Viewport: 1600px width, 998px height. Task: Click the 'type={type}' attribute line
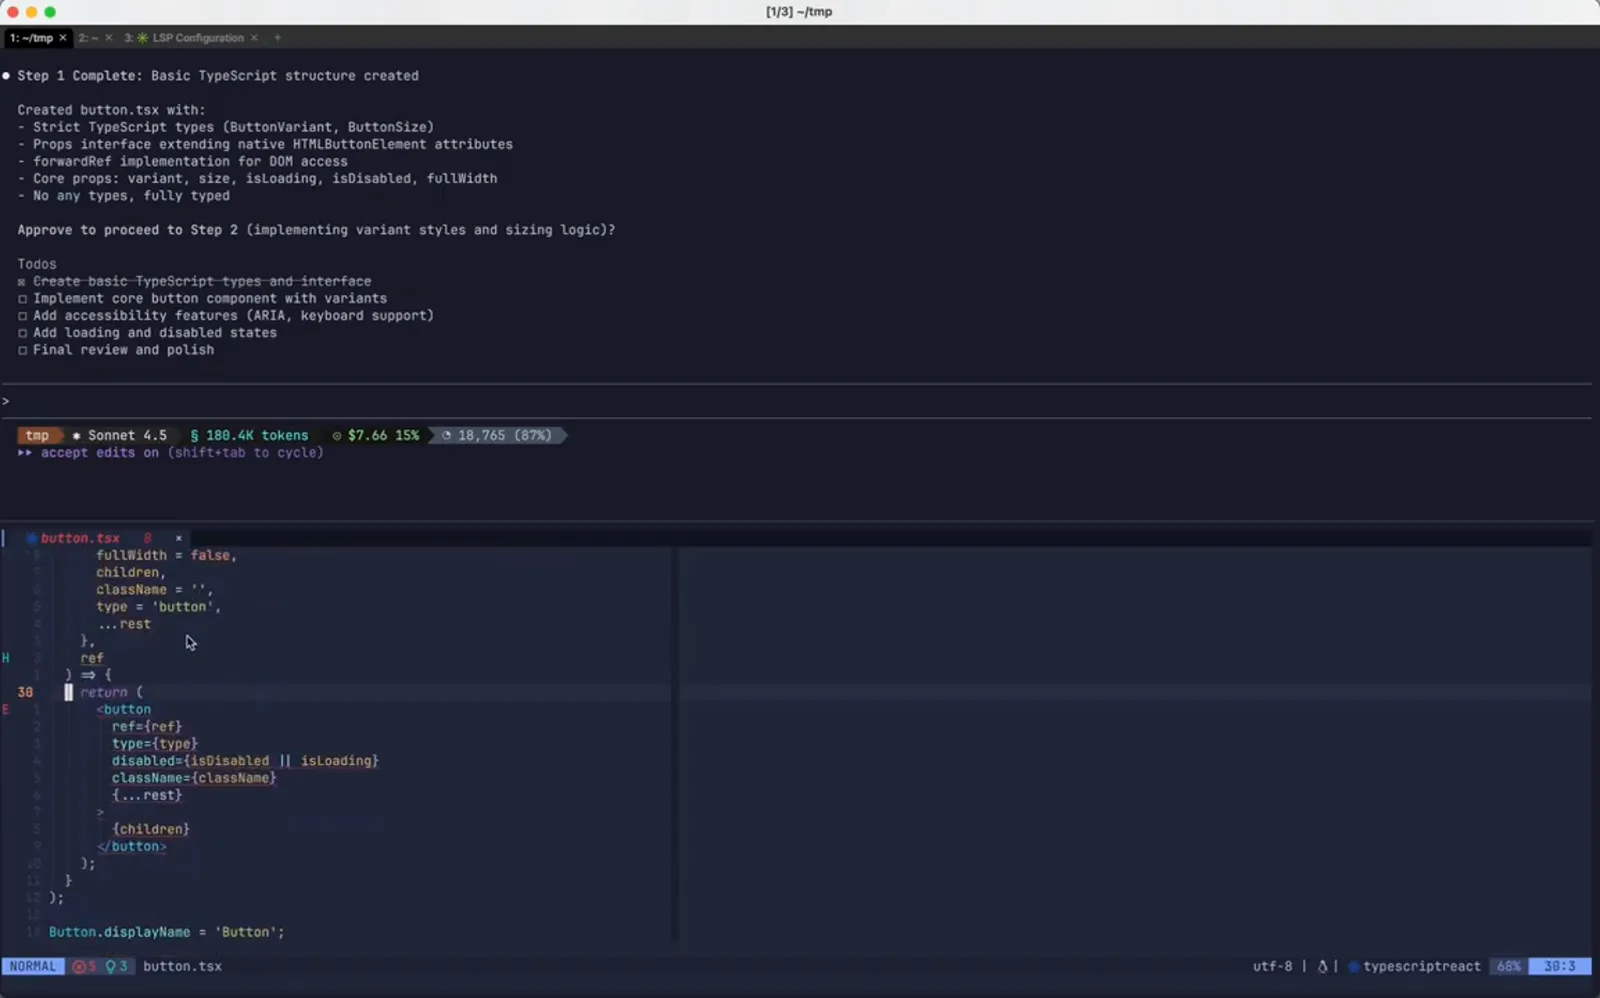[155, 743]
